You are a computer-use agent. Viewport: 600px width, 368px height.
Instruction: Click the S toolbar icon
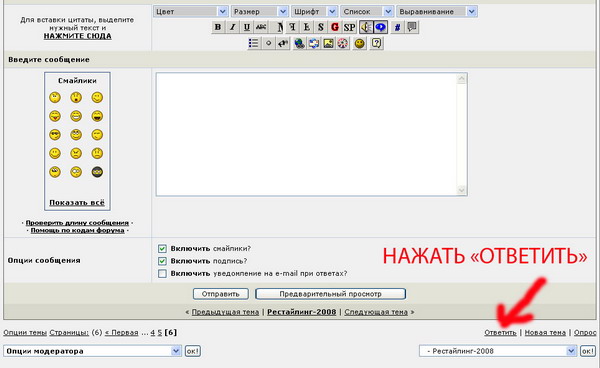coord(320,27)
